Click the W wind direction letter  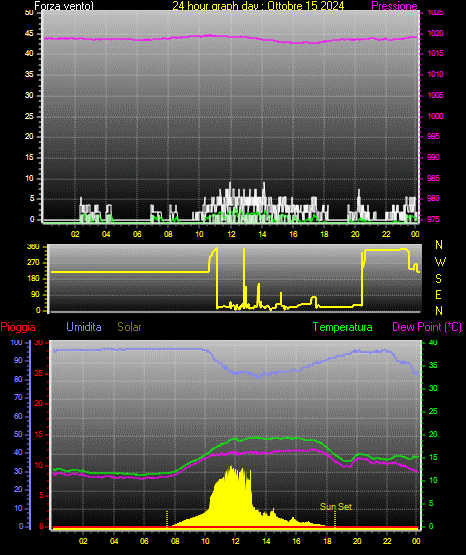coord(440,262)
